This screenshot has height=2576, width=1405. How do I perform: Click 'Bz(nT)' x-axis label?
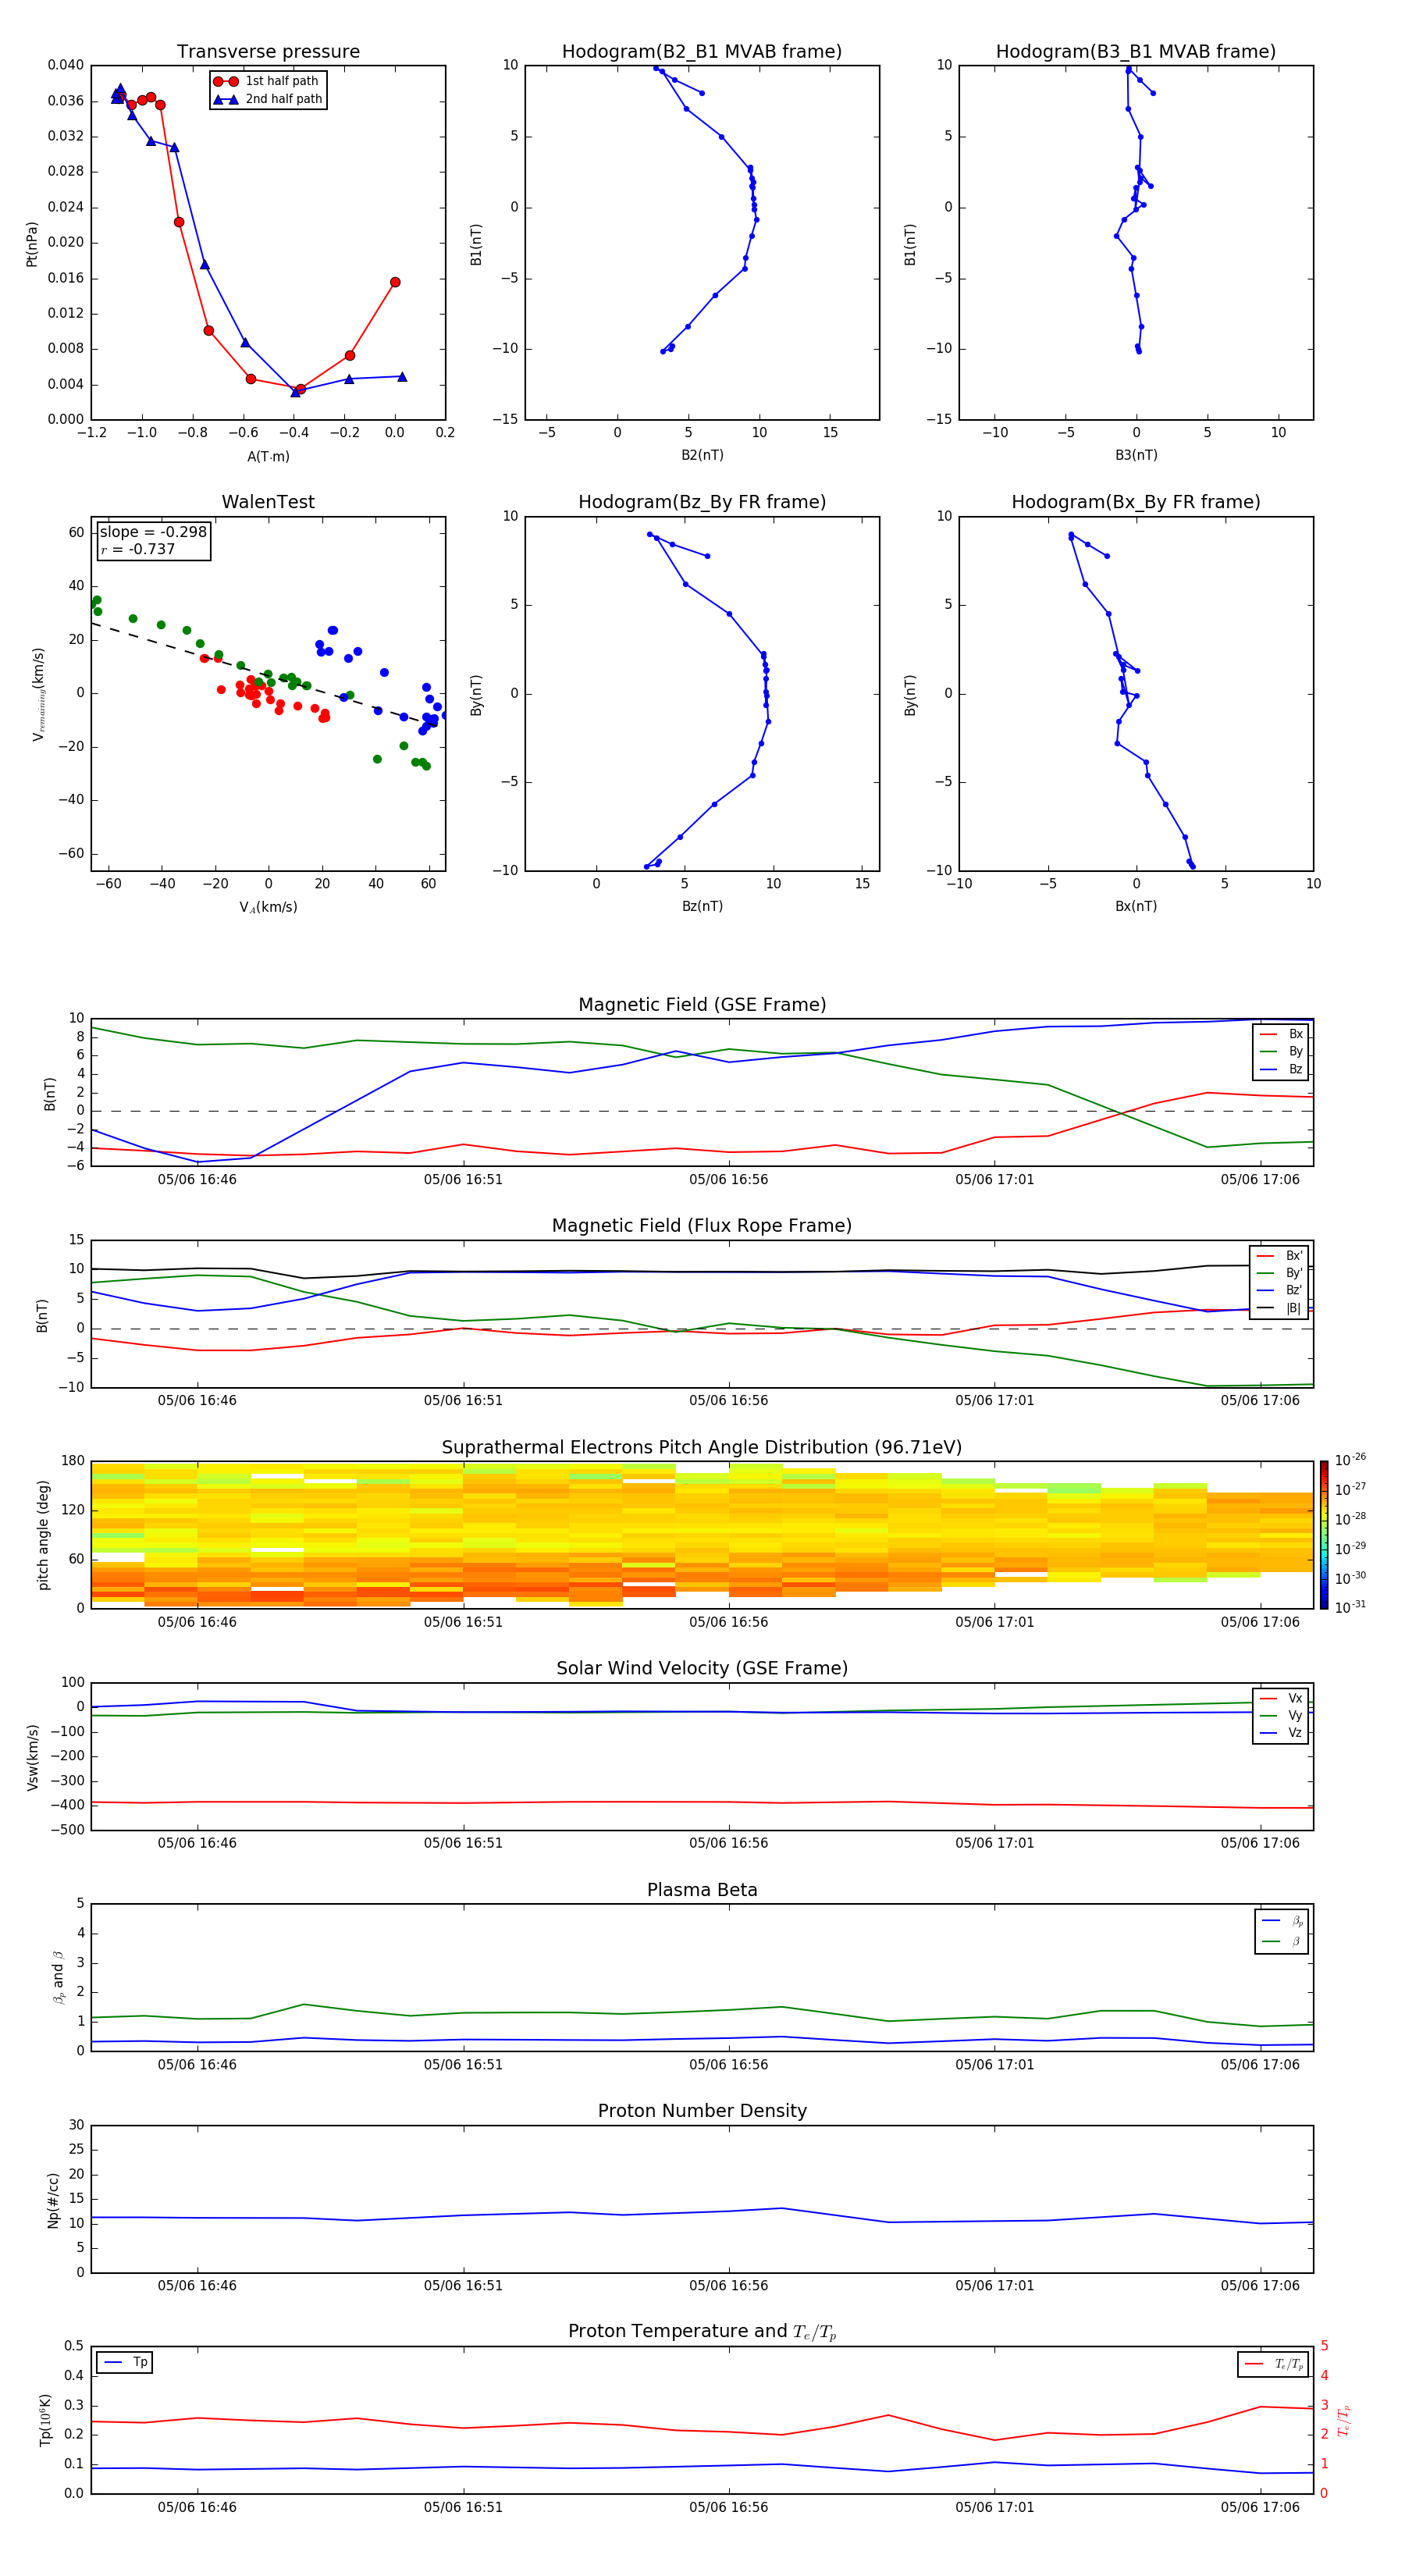pyautogui.click(x=702, y=906)
